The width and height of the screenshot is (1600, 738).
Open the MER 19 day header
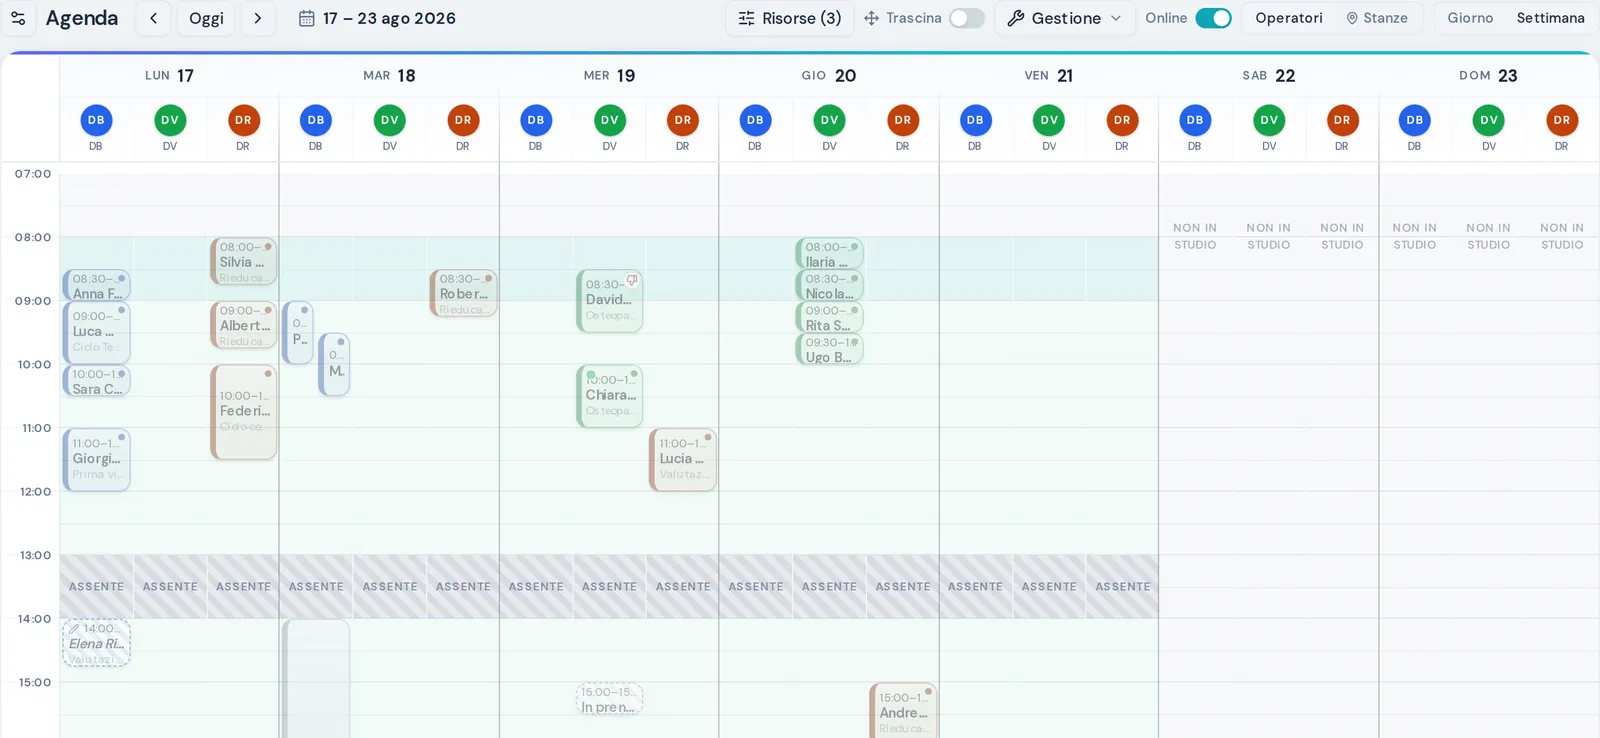pos(609,76)
